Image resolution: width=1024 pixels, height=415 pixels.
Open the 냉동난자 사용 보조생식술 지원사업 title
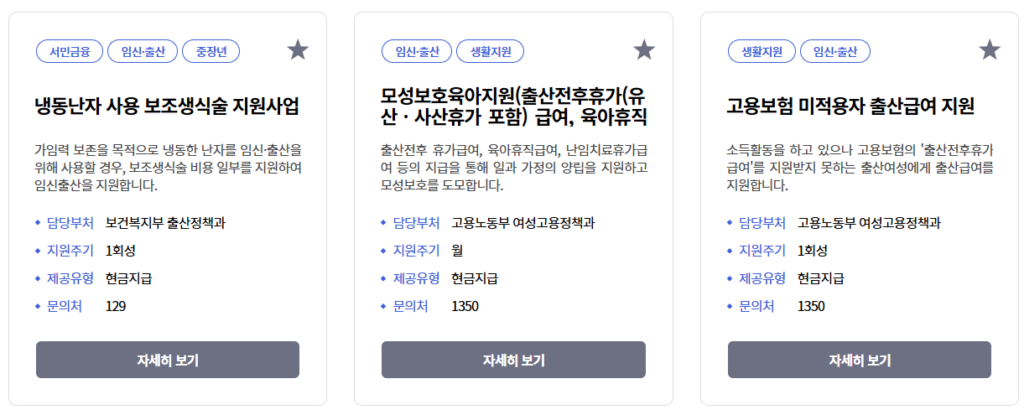(167, 106)
